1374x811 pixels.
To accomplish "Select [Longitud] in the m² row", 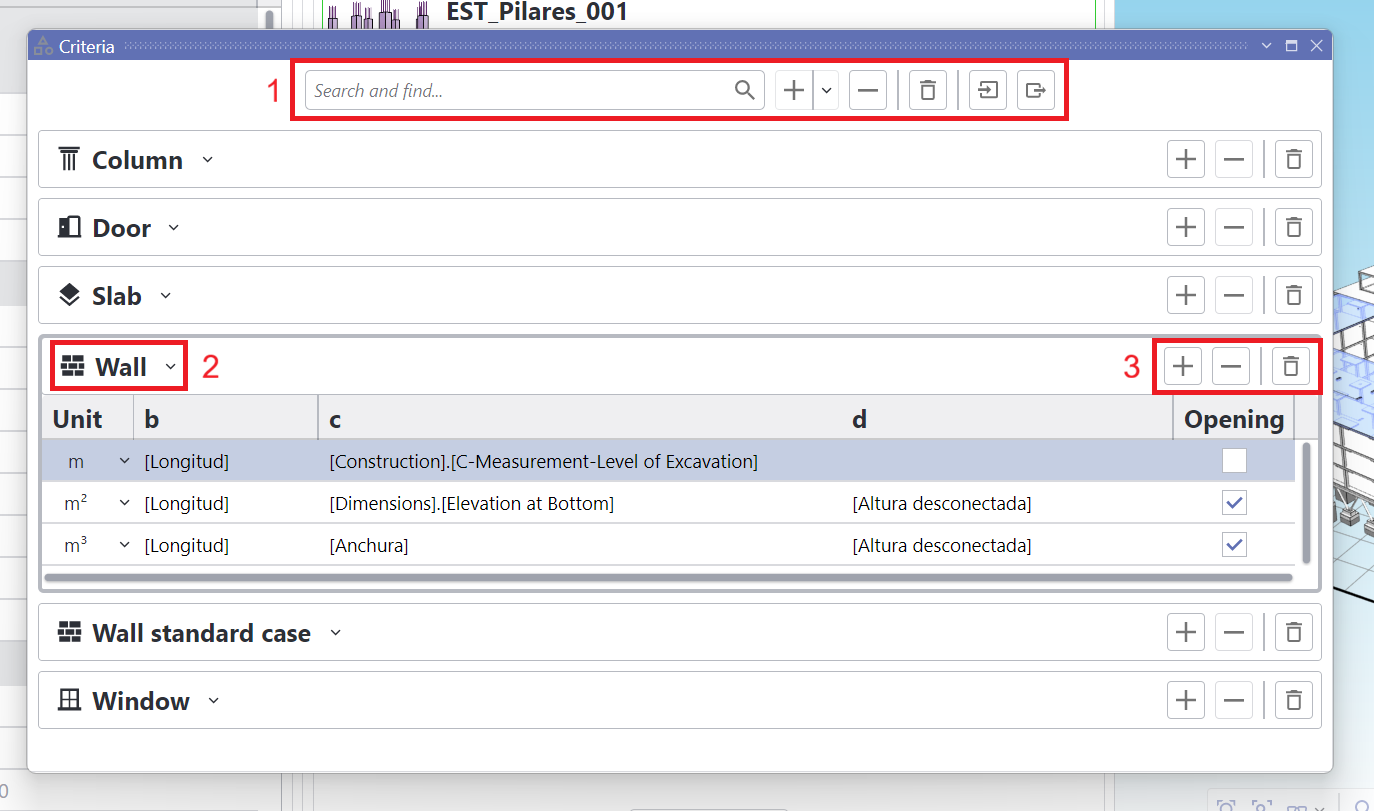I will coord(187,504).
